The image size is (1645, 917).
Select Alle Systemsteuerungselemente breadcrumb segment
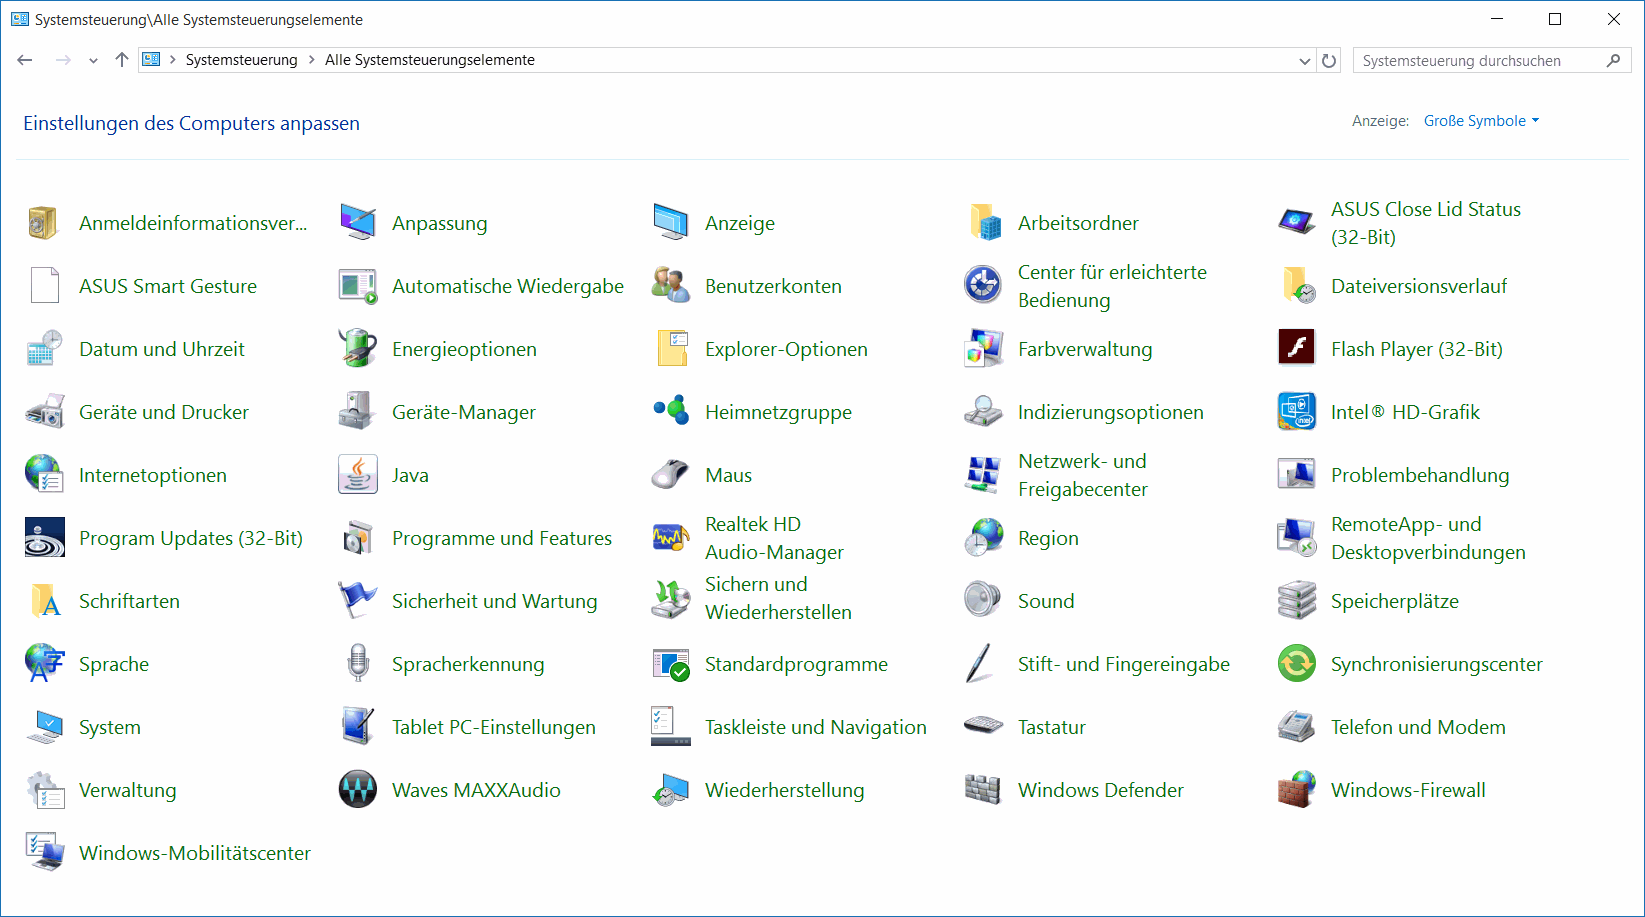pyautogui.click(x=429, y=60)
